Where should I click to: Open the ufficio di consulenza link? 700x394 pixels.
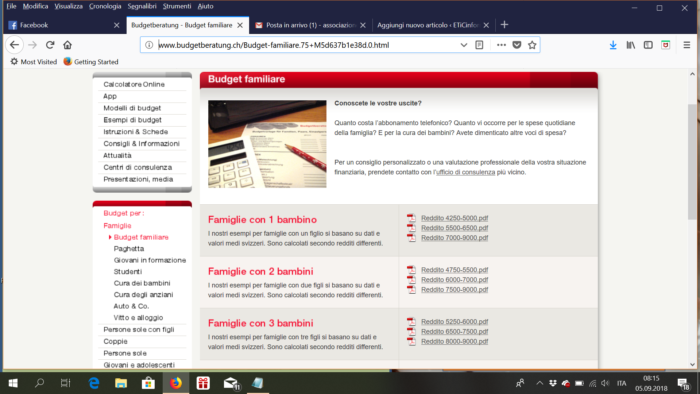tap(465, 172)
